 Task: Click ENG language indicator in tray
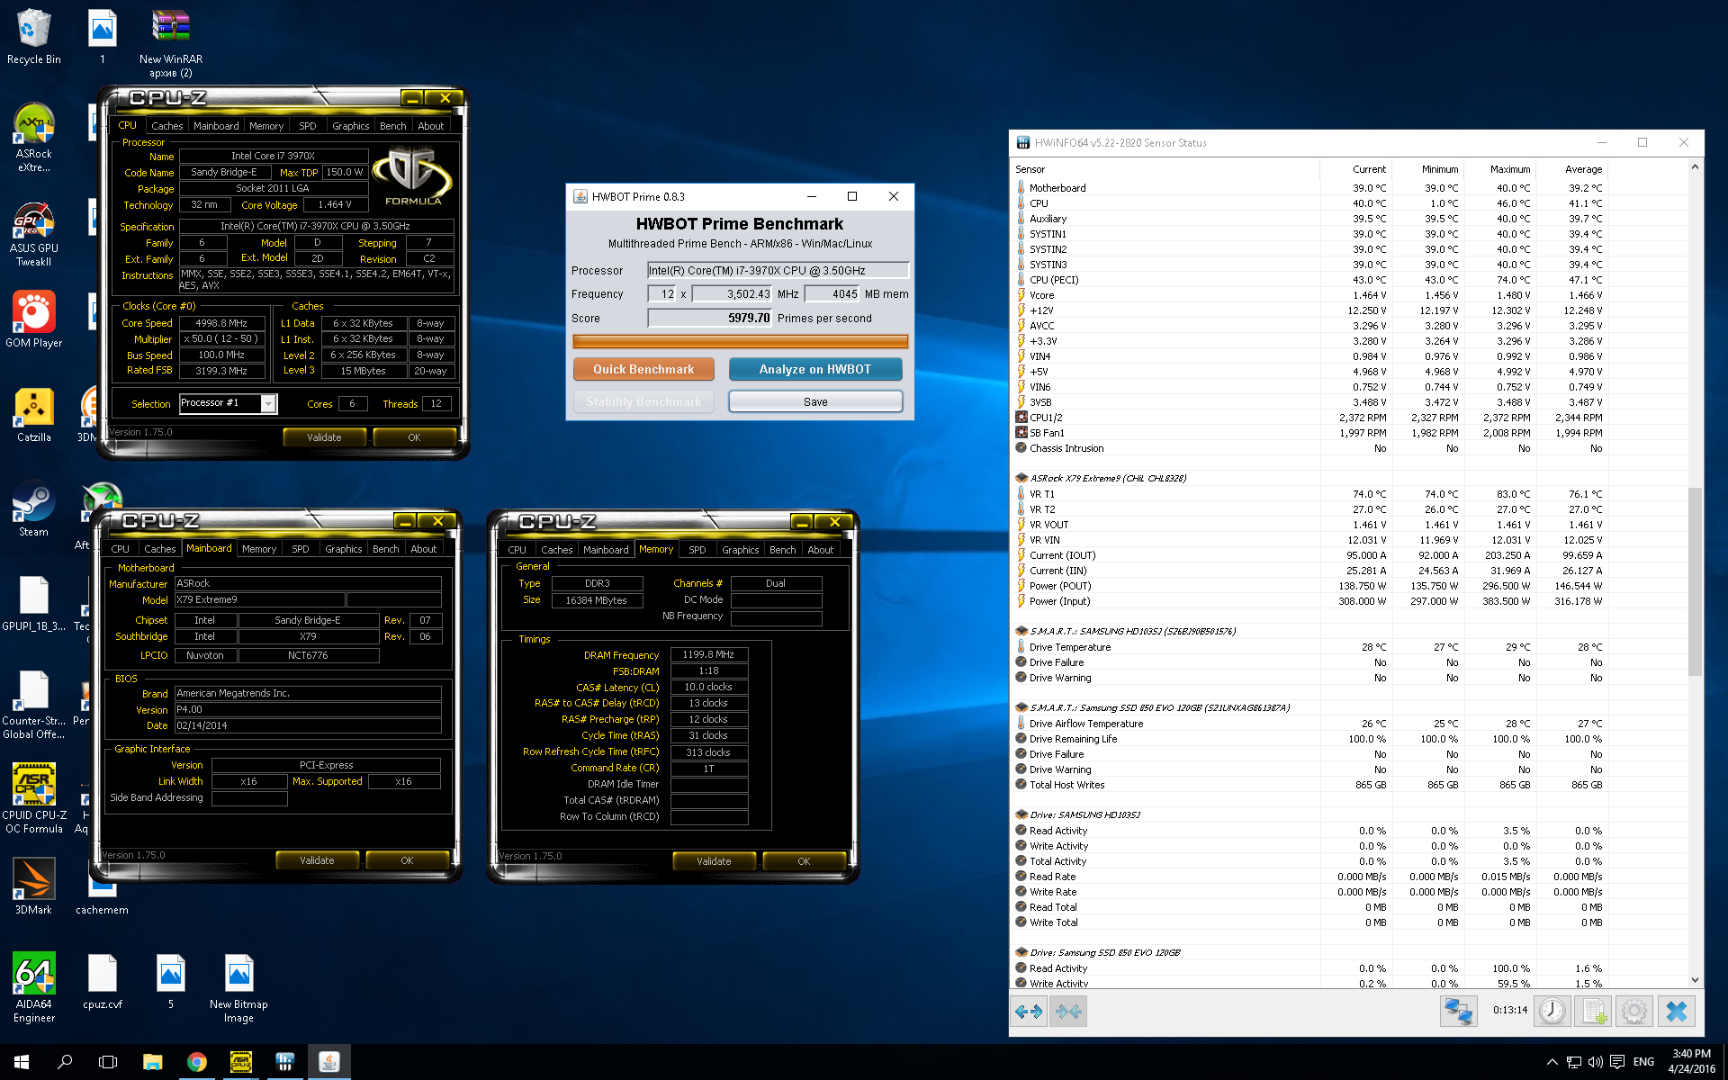1644,1062
